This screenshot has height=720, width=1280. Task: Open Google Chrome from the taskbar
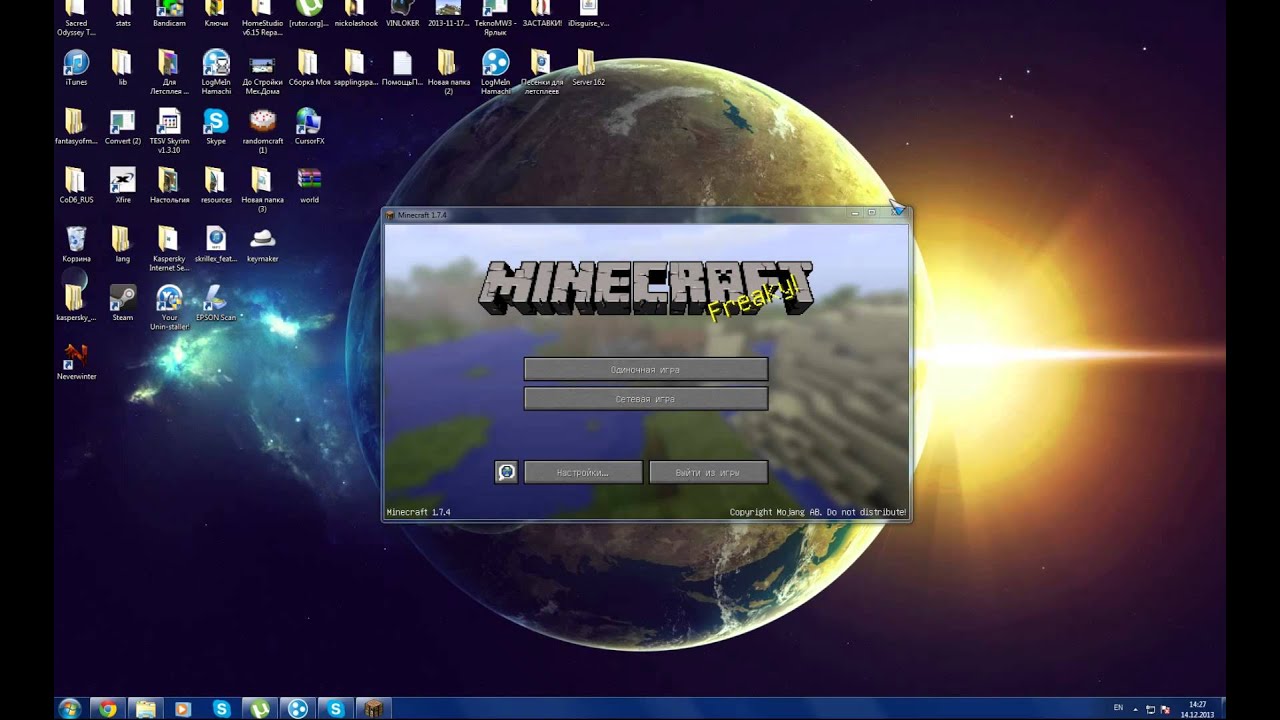click(x=108, y=709)
